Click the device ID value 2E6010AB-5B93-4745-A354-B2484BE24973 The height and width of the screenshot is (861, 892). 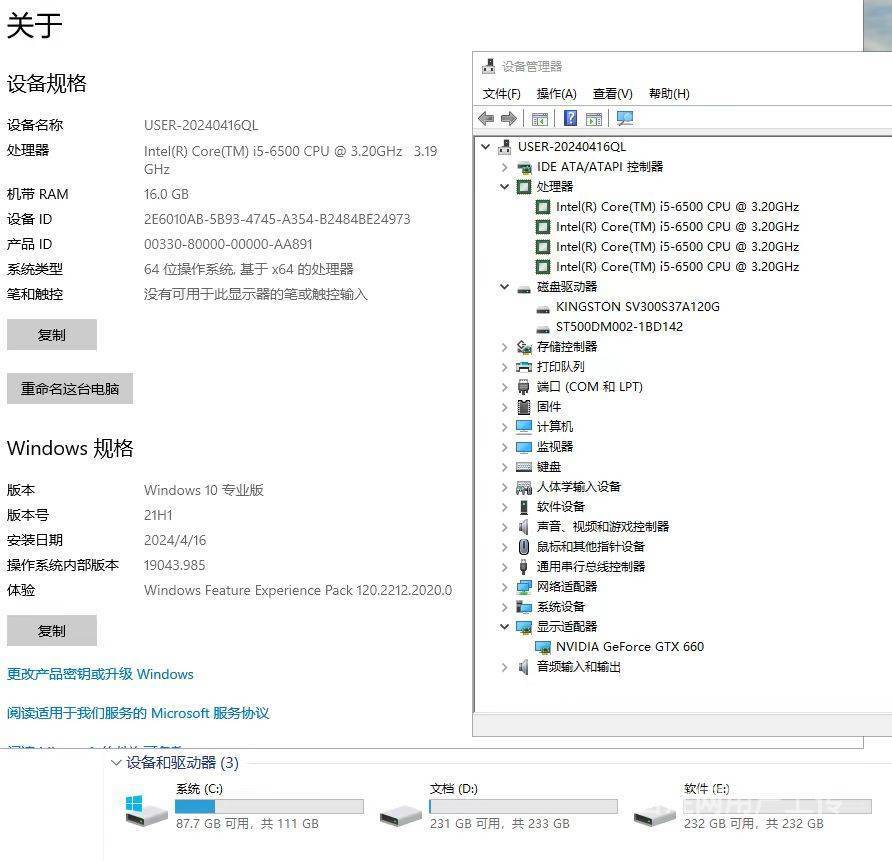277,219
